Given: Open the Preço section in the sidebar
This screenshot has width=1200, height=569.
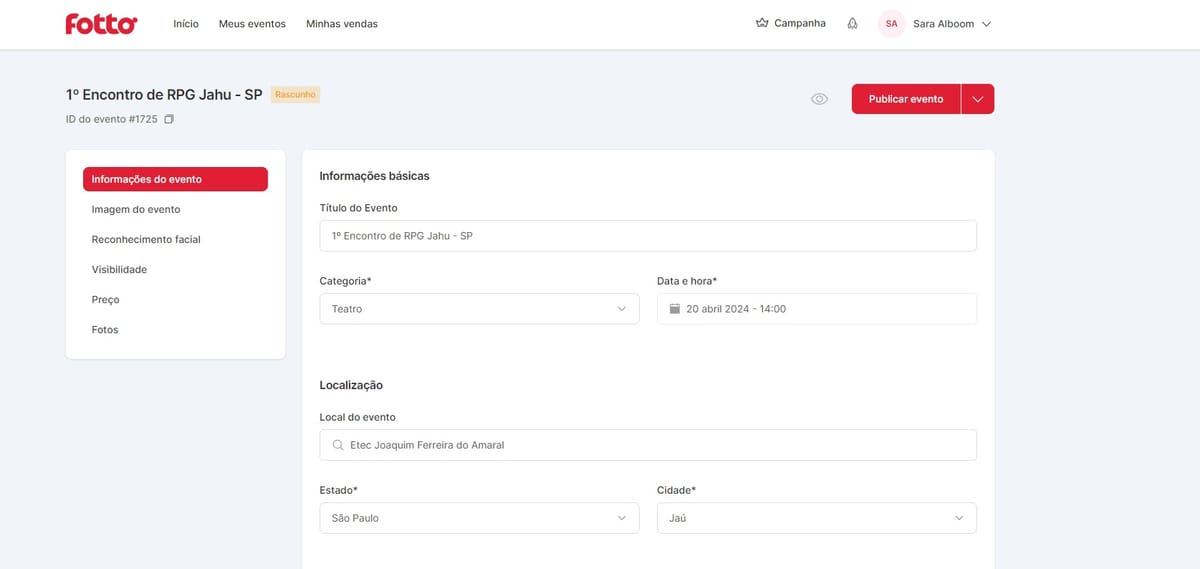Looking at the screenshot, I should (106, 300).
